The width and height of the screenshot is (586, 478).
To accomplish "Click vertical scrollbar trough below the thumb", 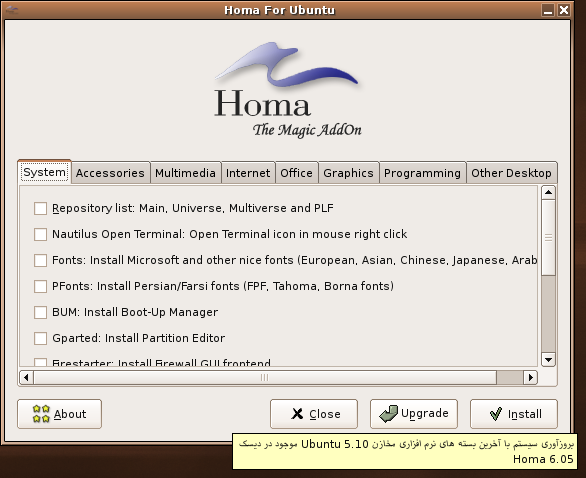I will (548, 314).
